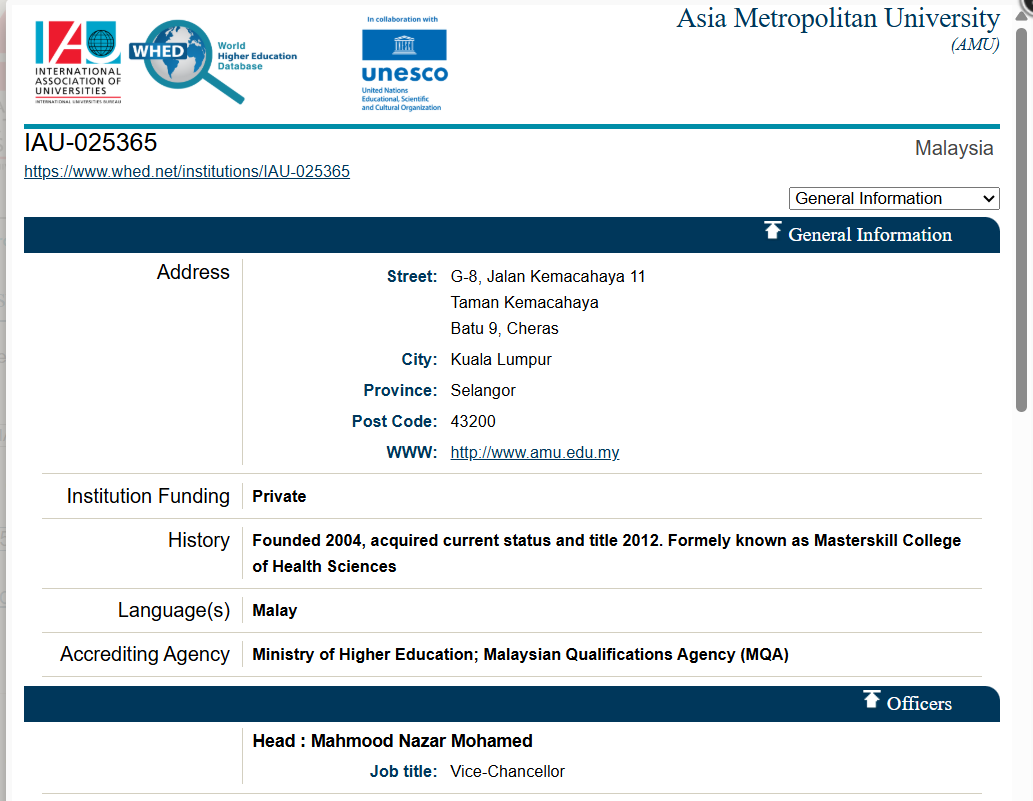This screenshot has width=1033, height=801.
Task: Click the Province: field label
Action: coord(401,391)
